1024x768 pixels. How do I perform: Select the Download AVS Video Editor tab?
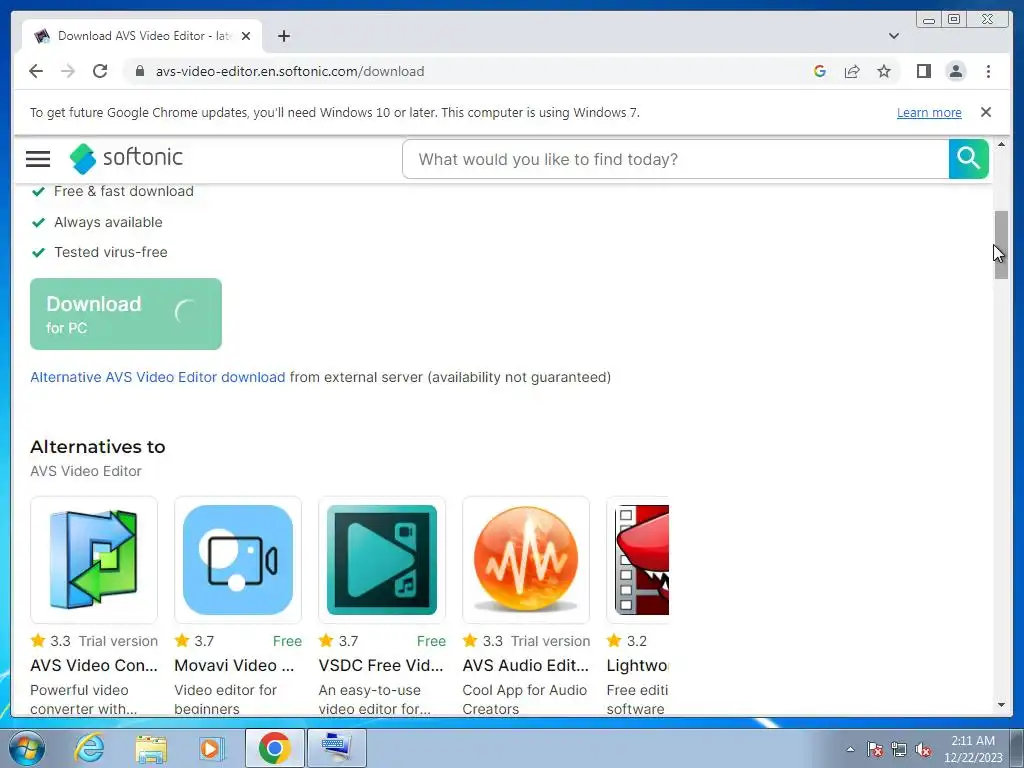pyautogui.click(x=141, y=36)
